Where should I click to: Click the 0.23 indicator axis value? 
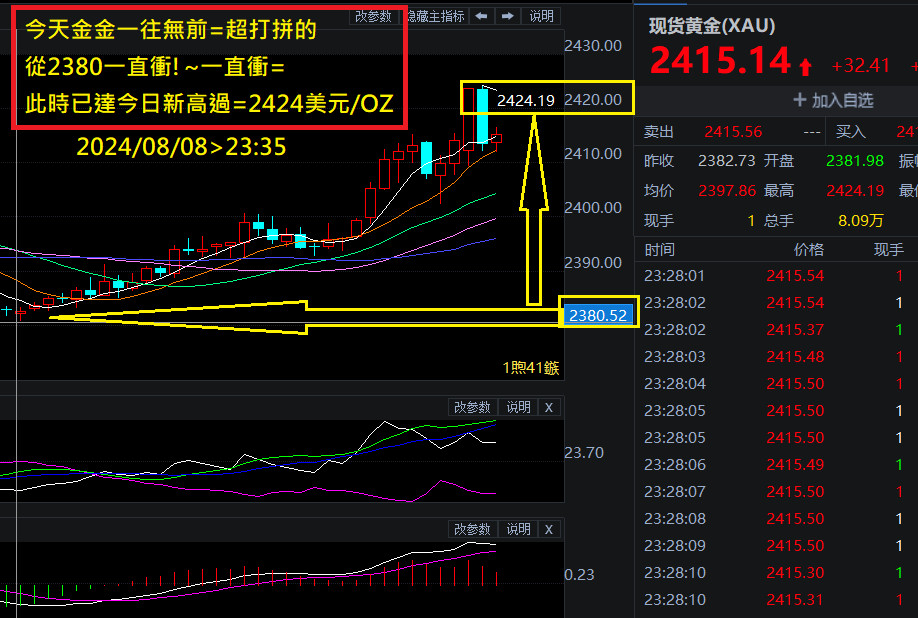click(579, 575)
